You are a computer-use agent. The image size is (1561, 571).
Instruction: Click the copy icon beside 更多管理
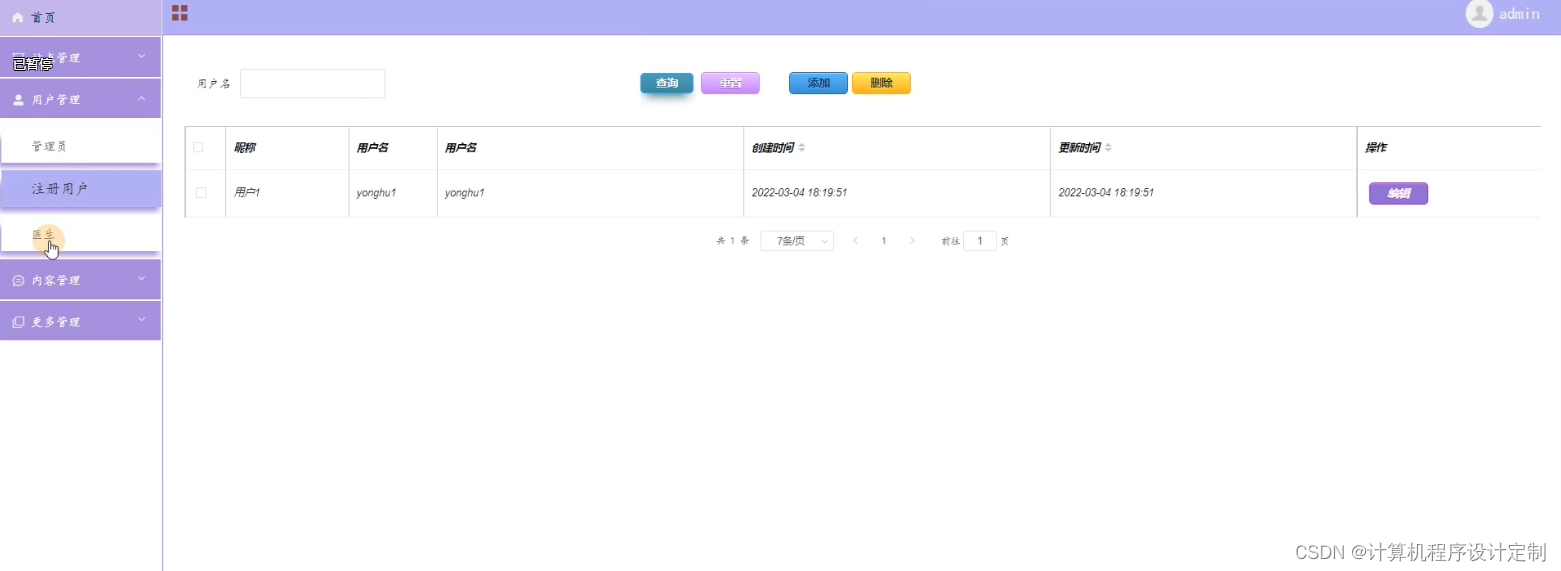(x=18, y=322)
